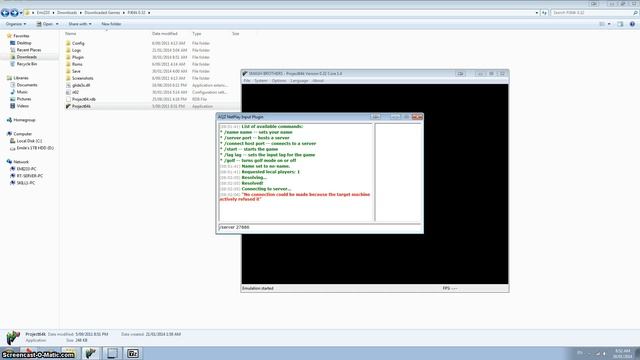Click the address bar refresh button

pyautogui.click(x=544, y=13)
